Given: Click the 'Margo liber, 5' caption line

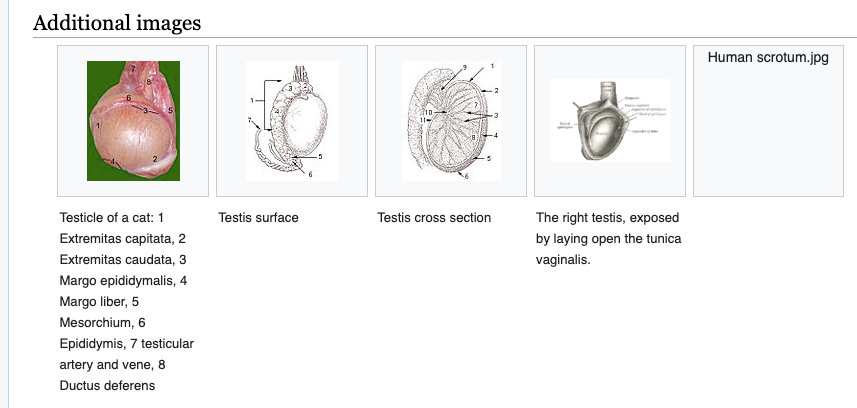Looking at the screenshot, I should [x=99, y=302].
